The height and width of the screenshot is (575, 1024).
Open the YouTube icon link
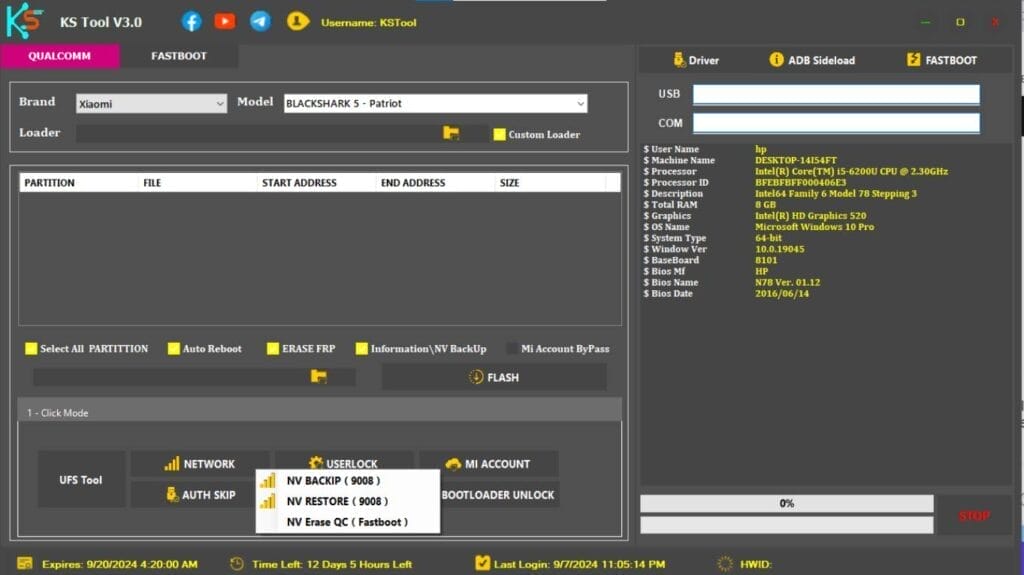[225, 22]
